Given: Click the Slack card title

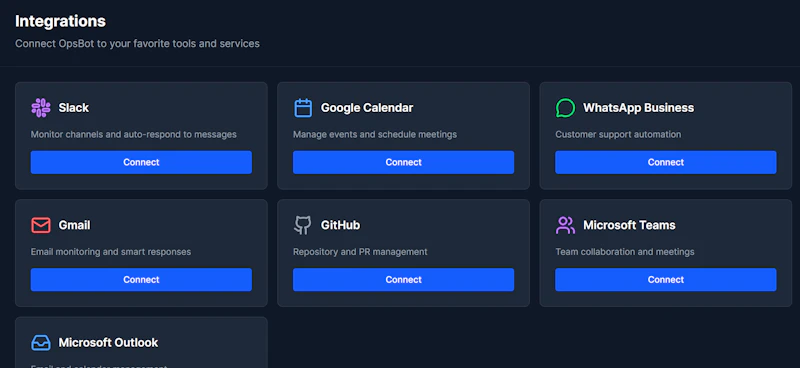Looking at the screenshot, I should click(73, 108).
